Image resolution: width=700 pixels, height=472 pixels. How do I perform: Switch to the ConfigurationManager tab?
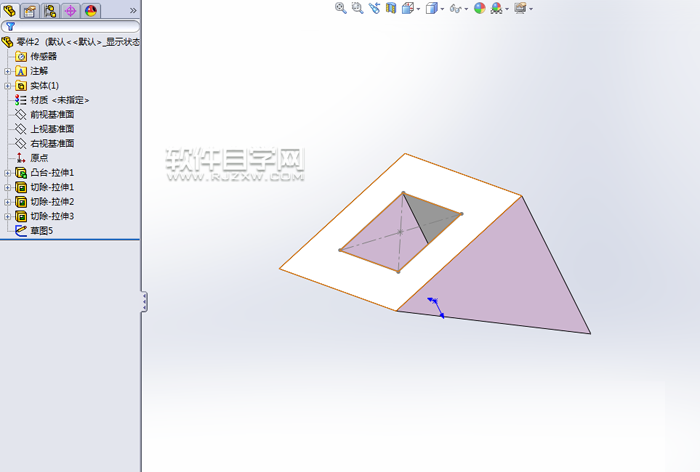49,10
